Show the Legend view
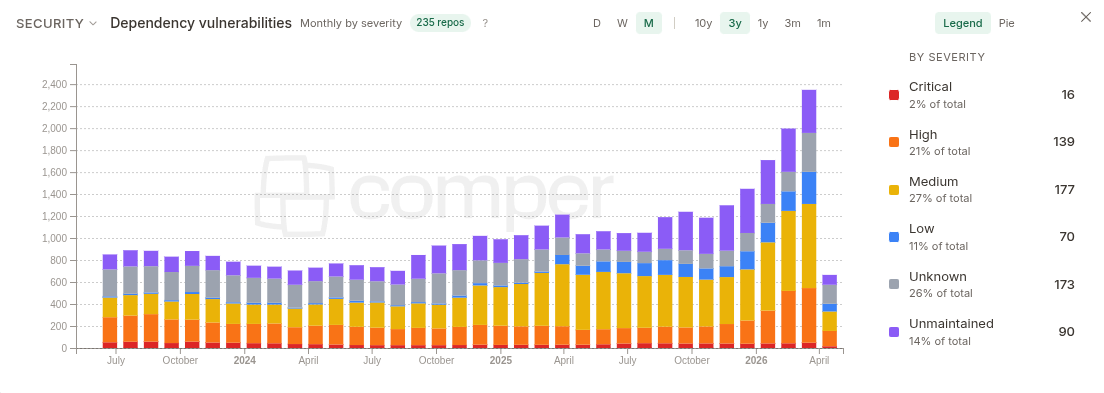 (962, 23)
